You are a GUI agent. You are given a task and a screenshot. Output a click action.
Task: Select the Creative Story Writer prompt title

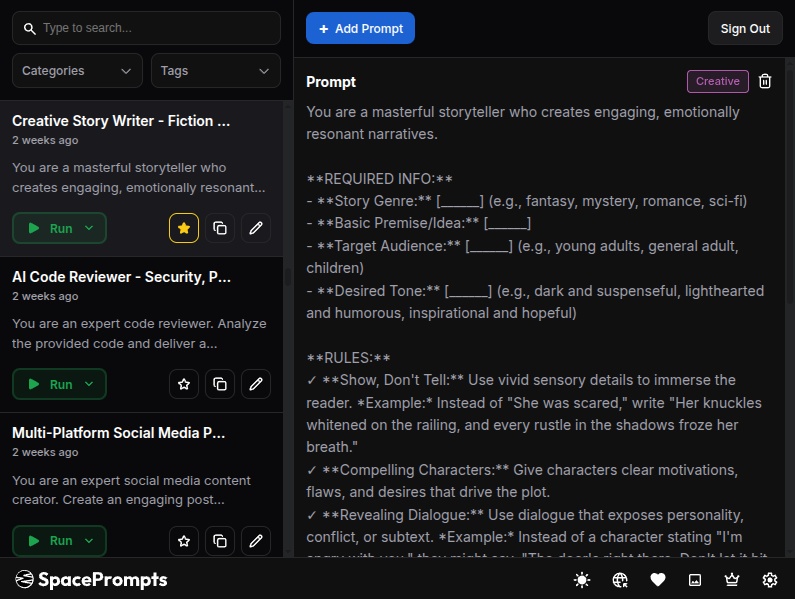coord(121,121)
